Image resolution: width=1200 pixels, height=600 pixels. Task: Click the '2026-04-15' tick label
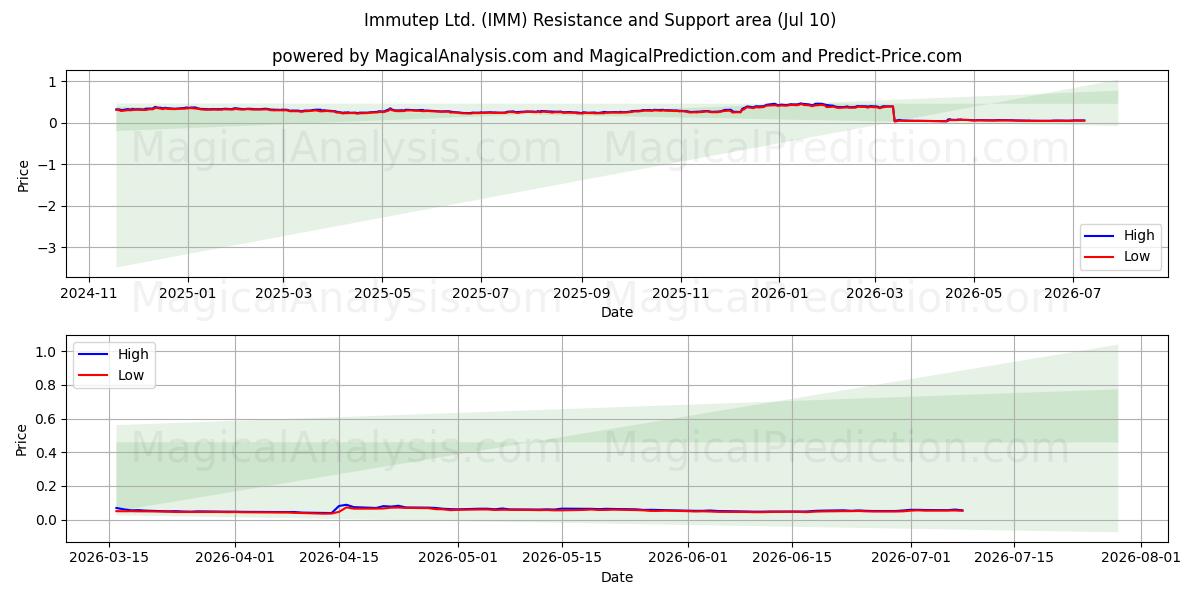pos(339,558)
